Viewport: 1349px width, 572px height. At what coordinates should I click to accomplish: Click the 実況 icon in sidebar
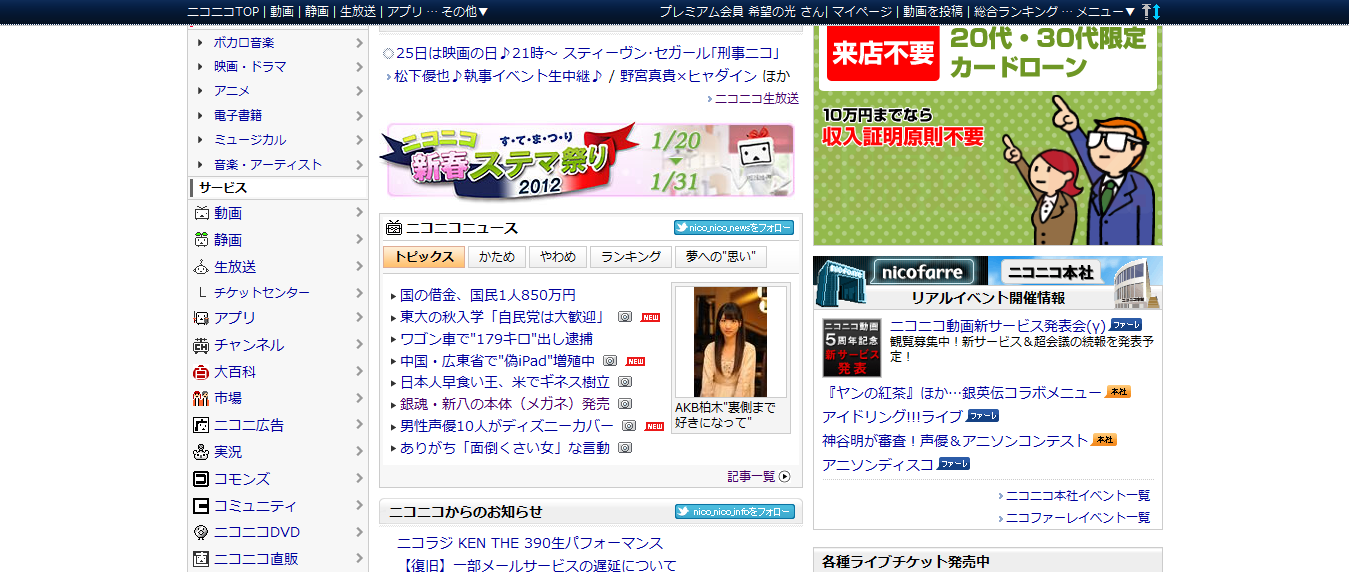pos(201,452)
